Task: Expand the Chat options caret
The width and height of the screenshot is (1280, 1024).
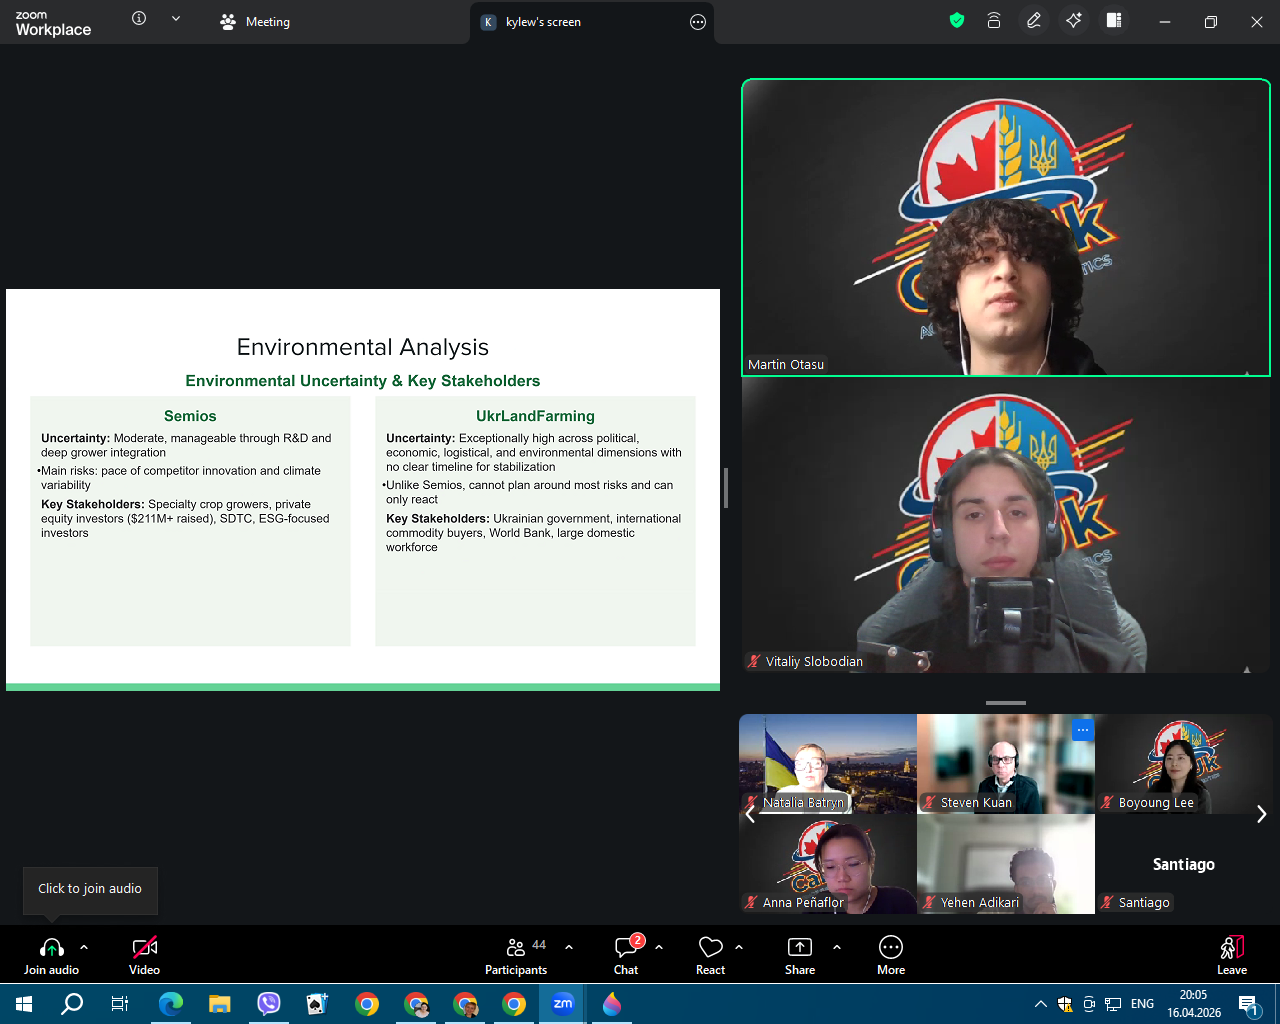Action: pos(659,947)
